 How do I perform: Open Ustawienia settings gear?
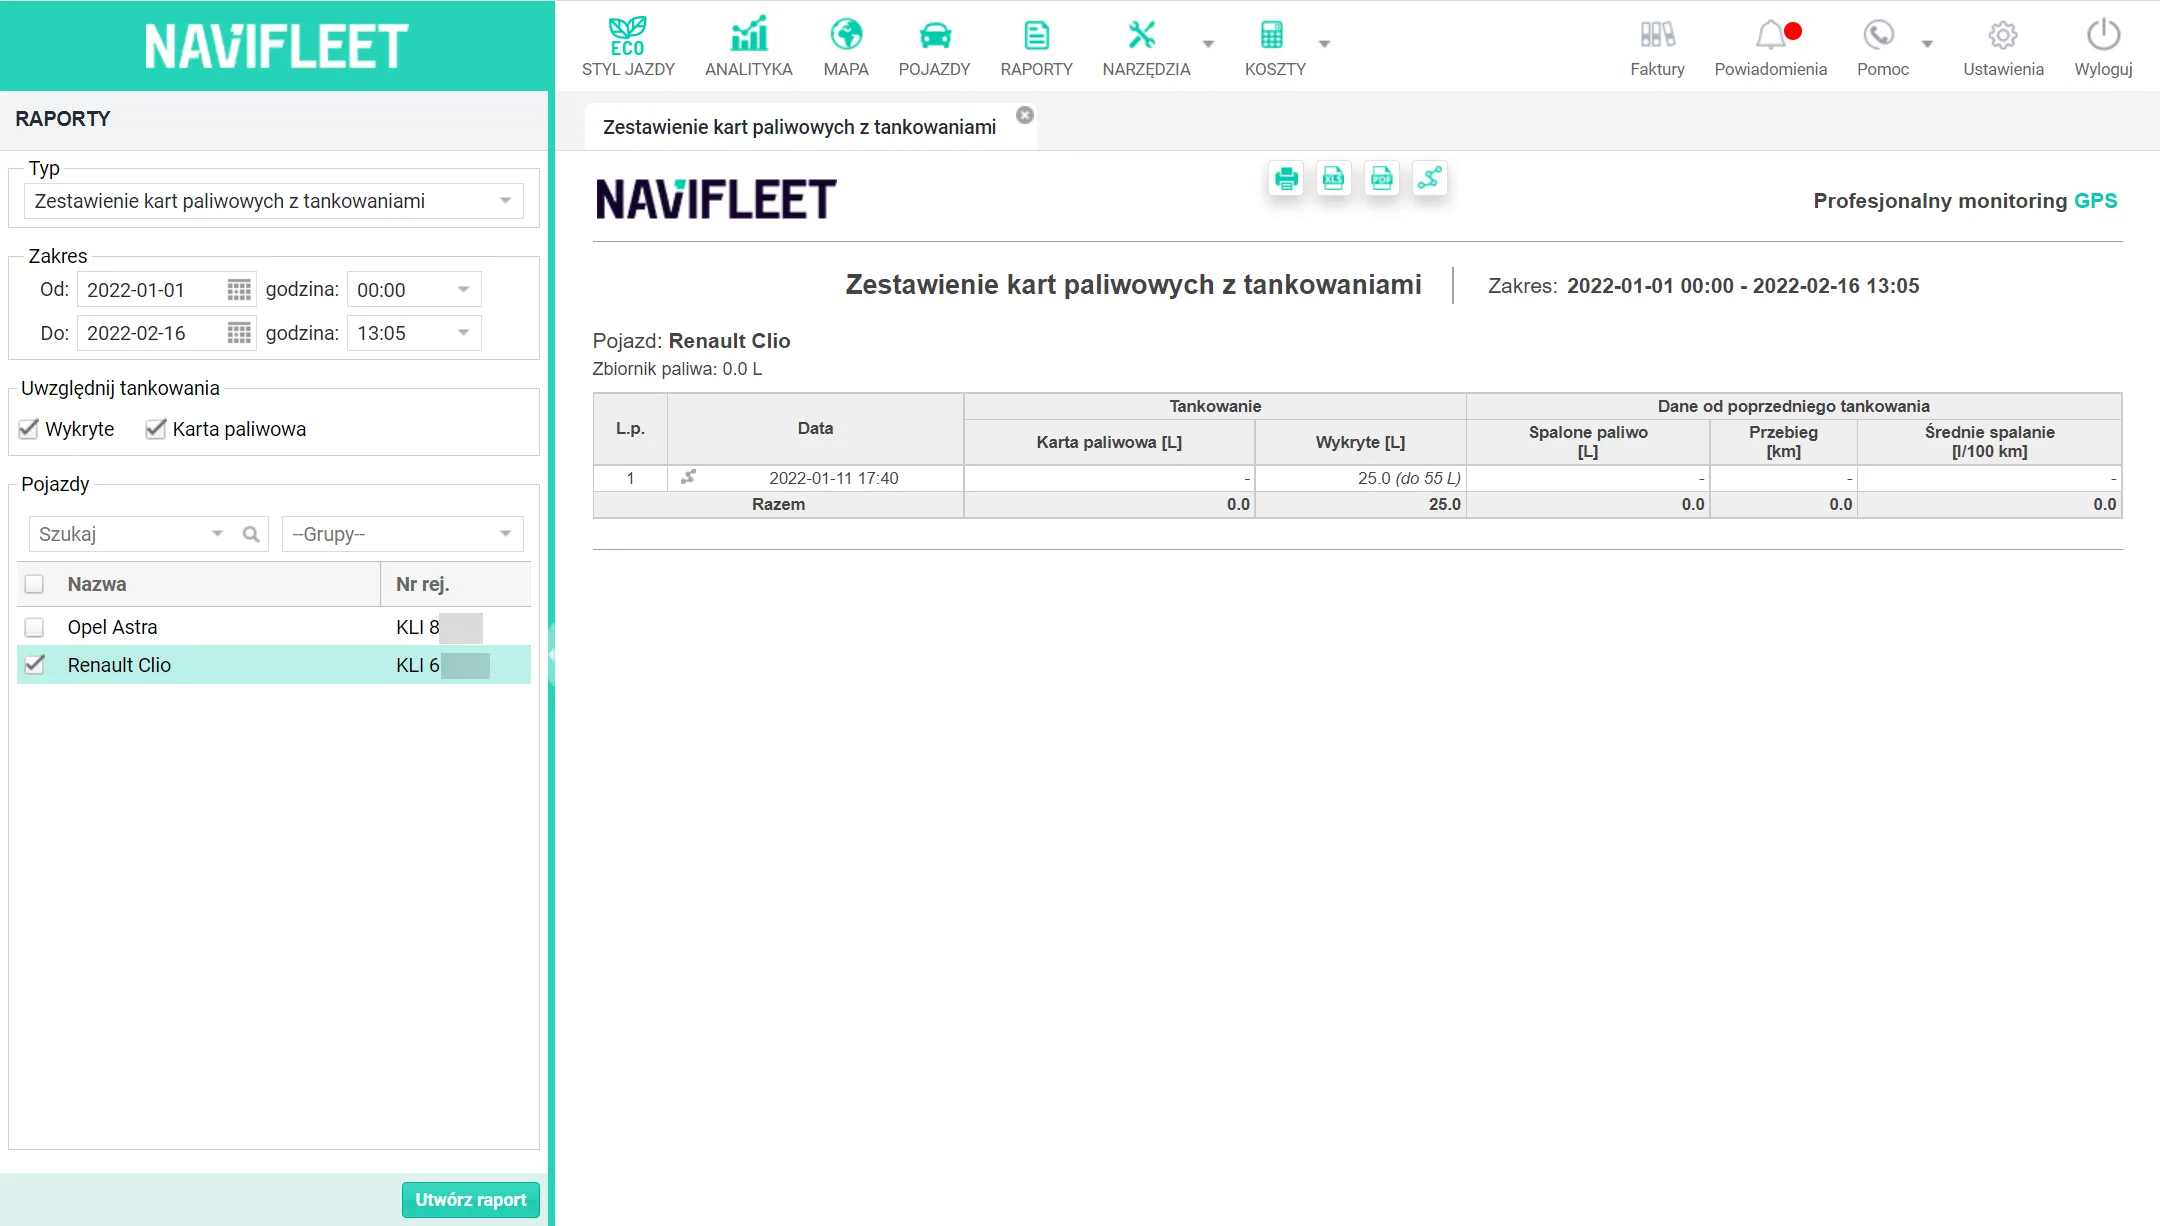tap(2003, 47)
